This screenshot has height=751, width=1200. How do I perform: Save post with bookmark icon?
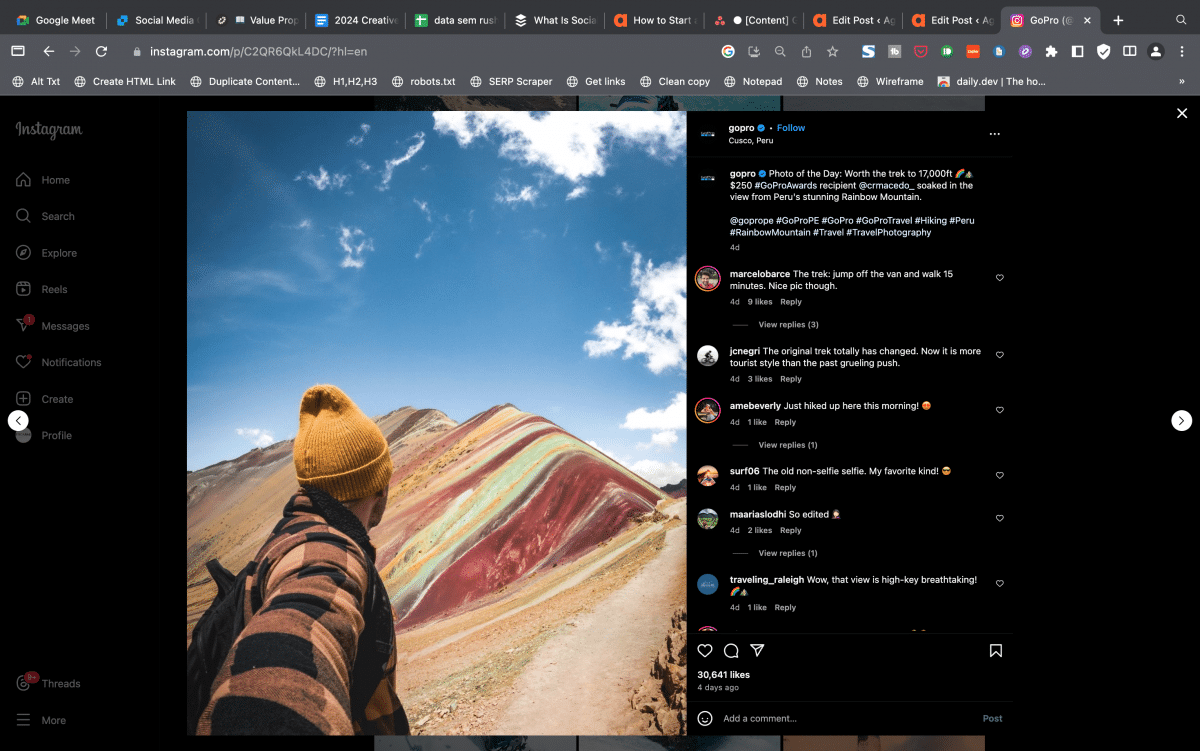[996, 650]
